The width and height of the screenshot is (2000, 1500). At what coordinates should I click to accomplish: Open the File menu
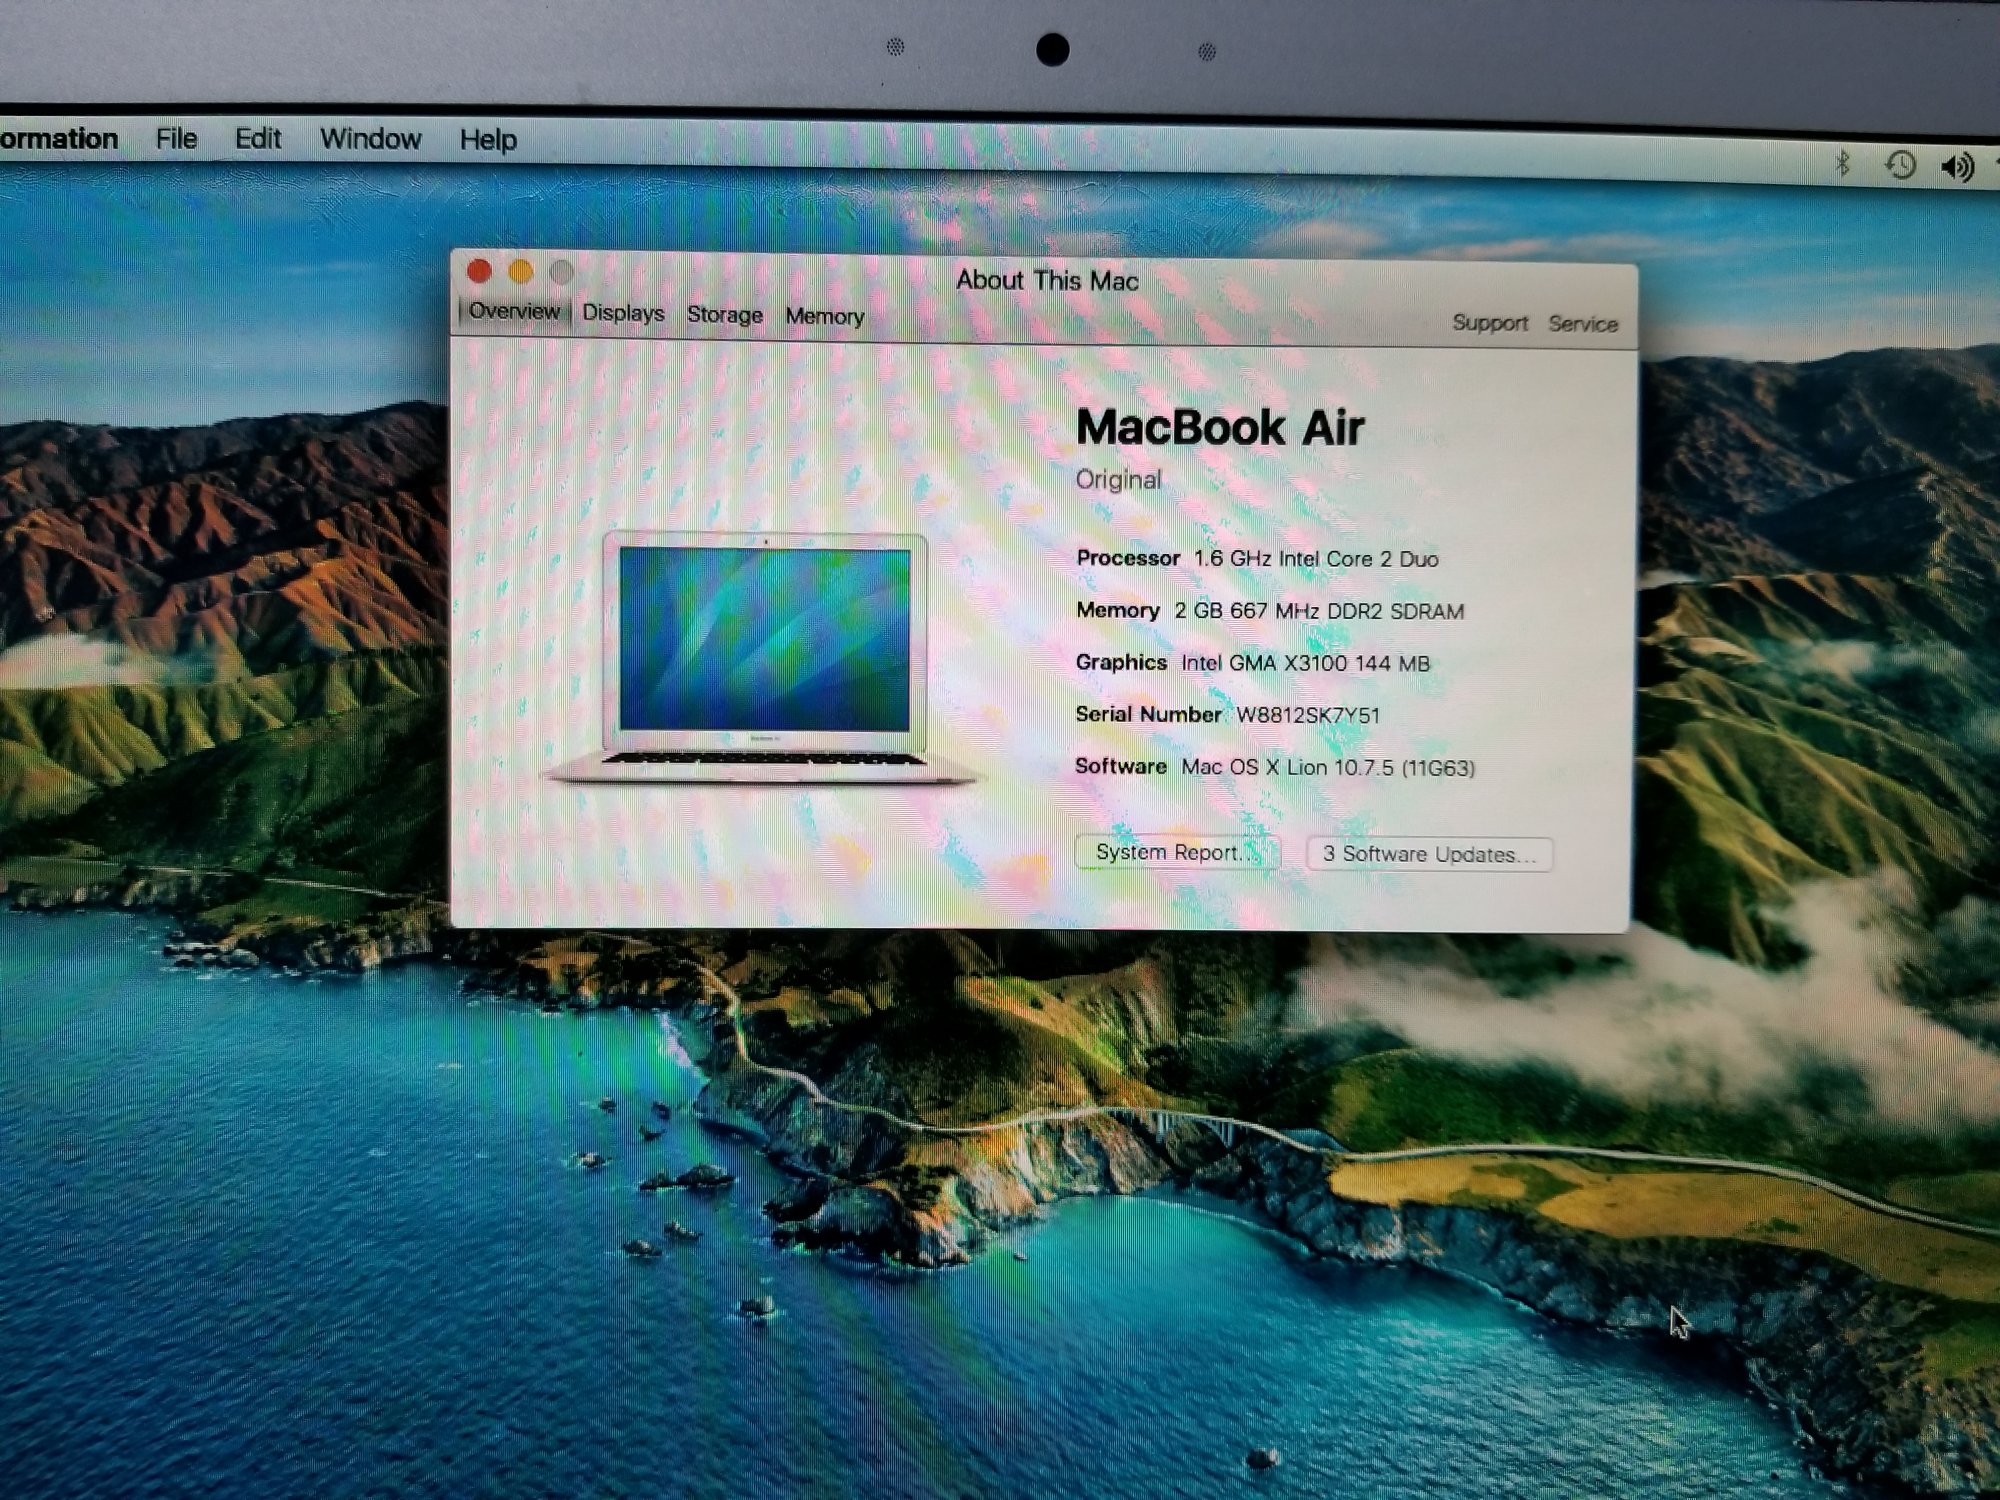coord(176,139)
